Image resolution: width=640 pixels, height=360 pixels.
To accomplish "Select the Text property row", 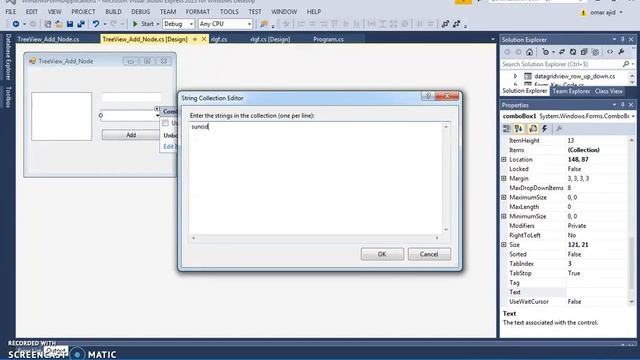I will [x=565, y=292].
